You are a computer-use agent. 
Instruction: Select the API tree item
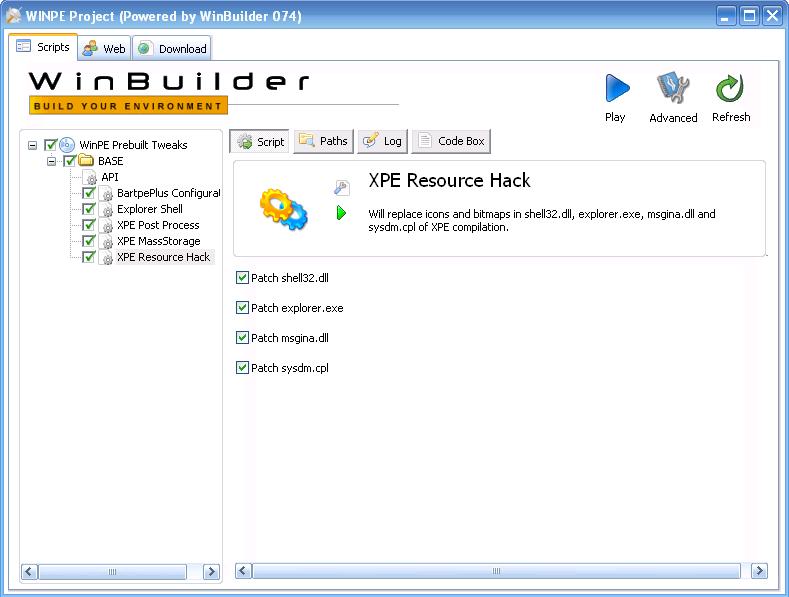110,177
